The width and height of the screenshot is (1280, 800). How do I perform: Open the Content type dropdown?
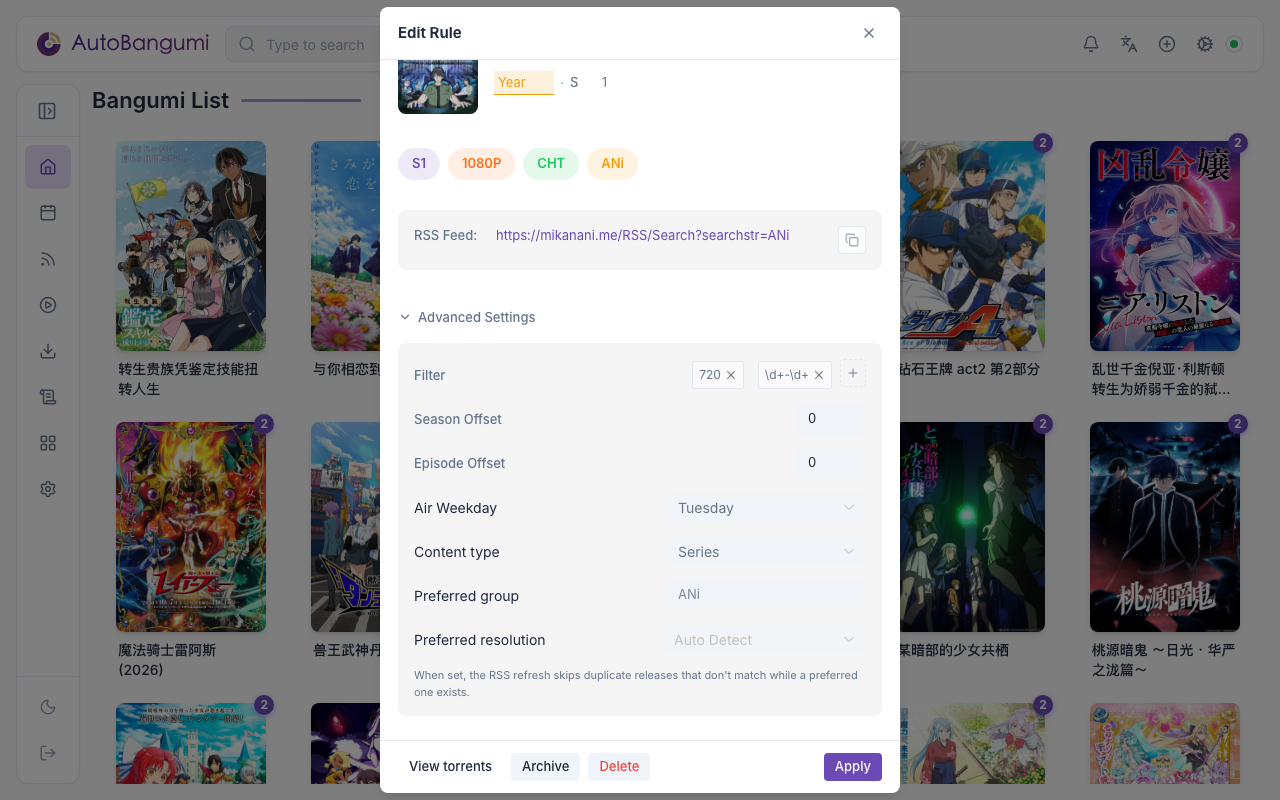pos(765,552)
